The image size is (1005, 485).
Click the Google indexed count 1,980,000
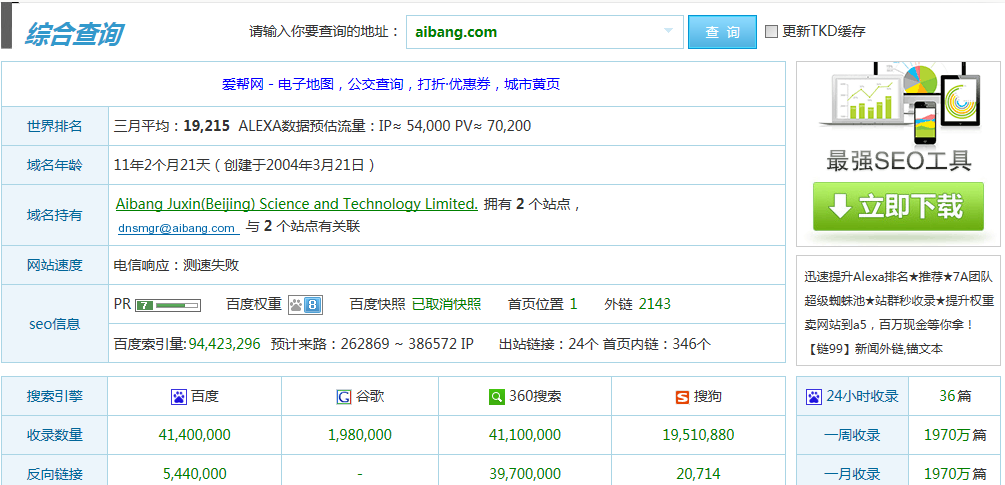pos(360,435)
